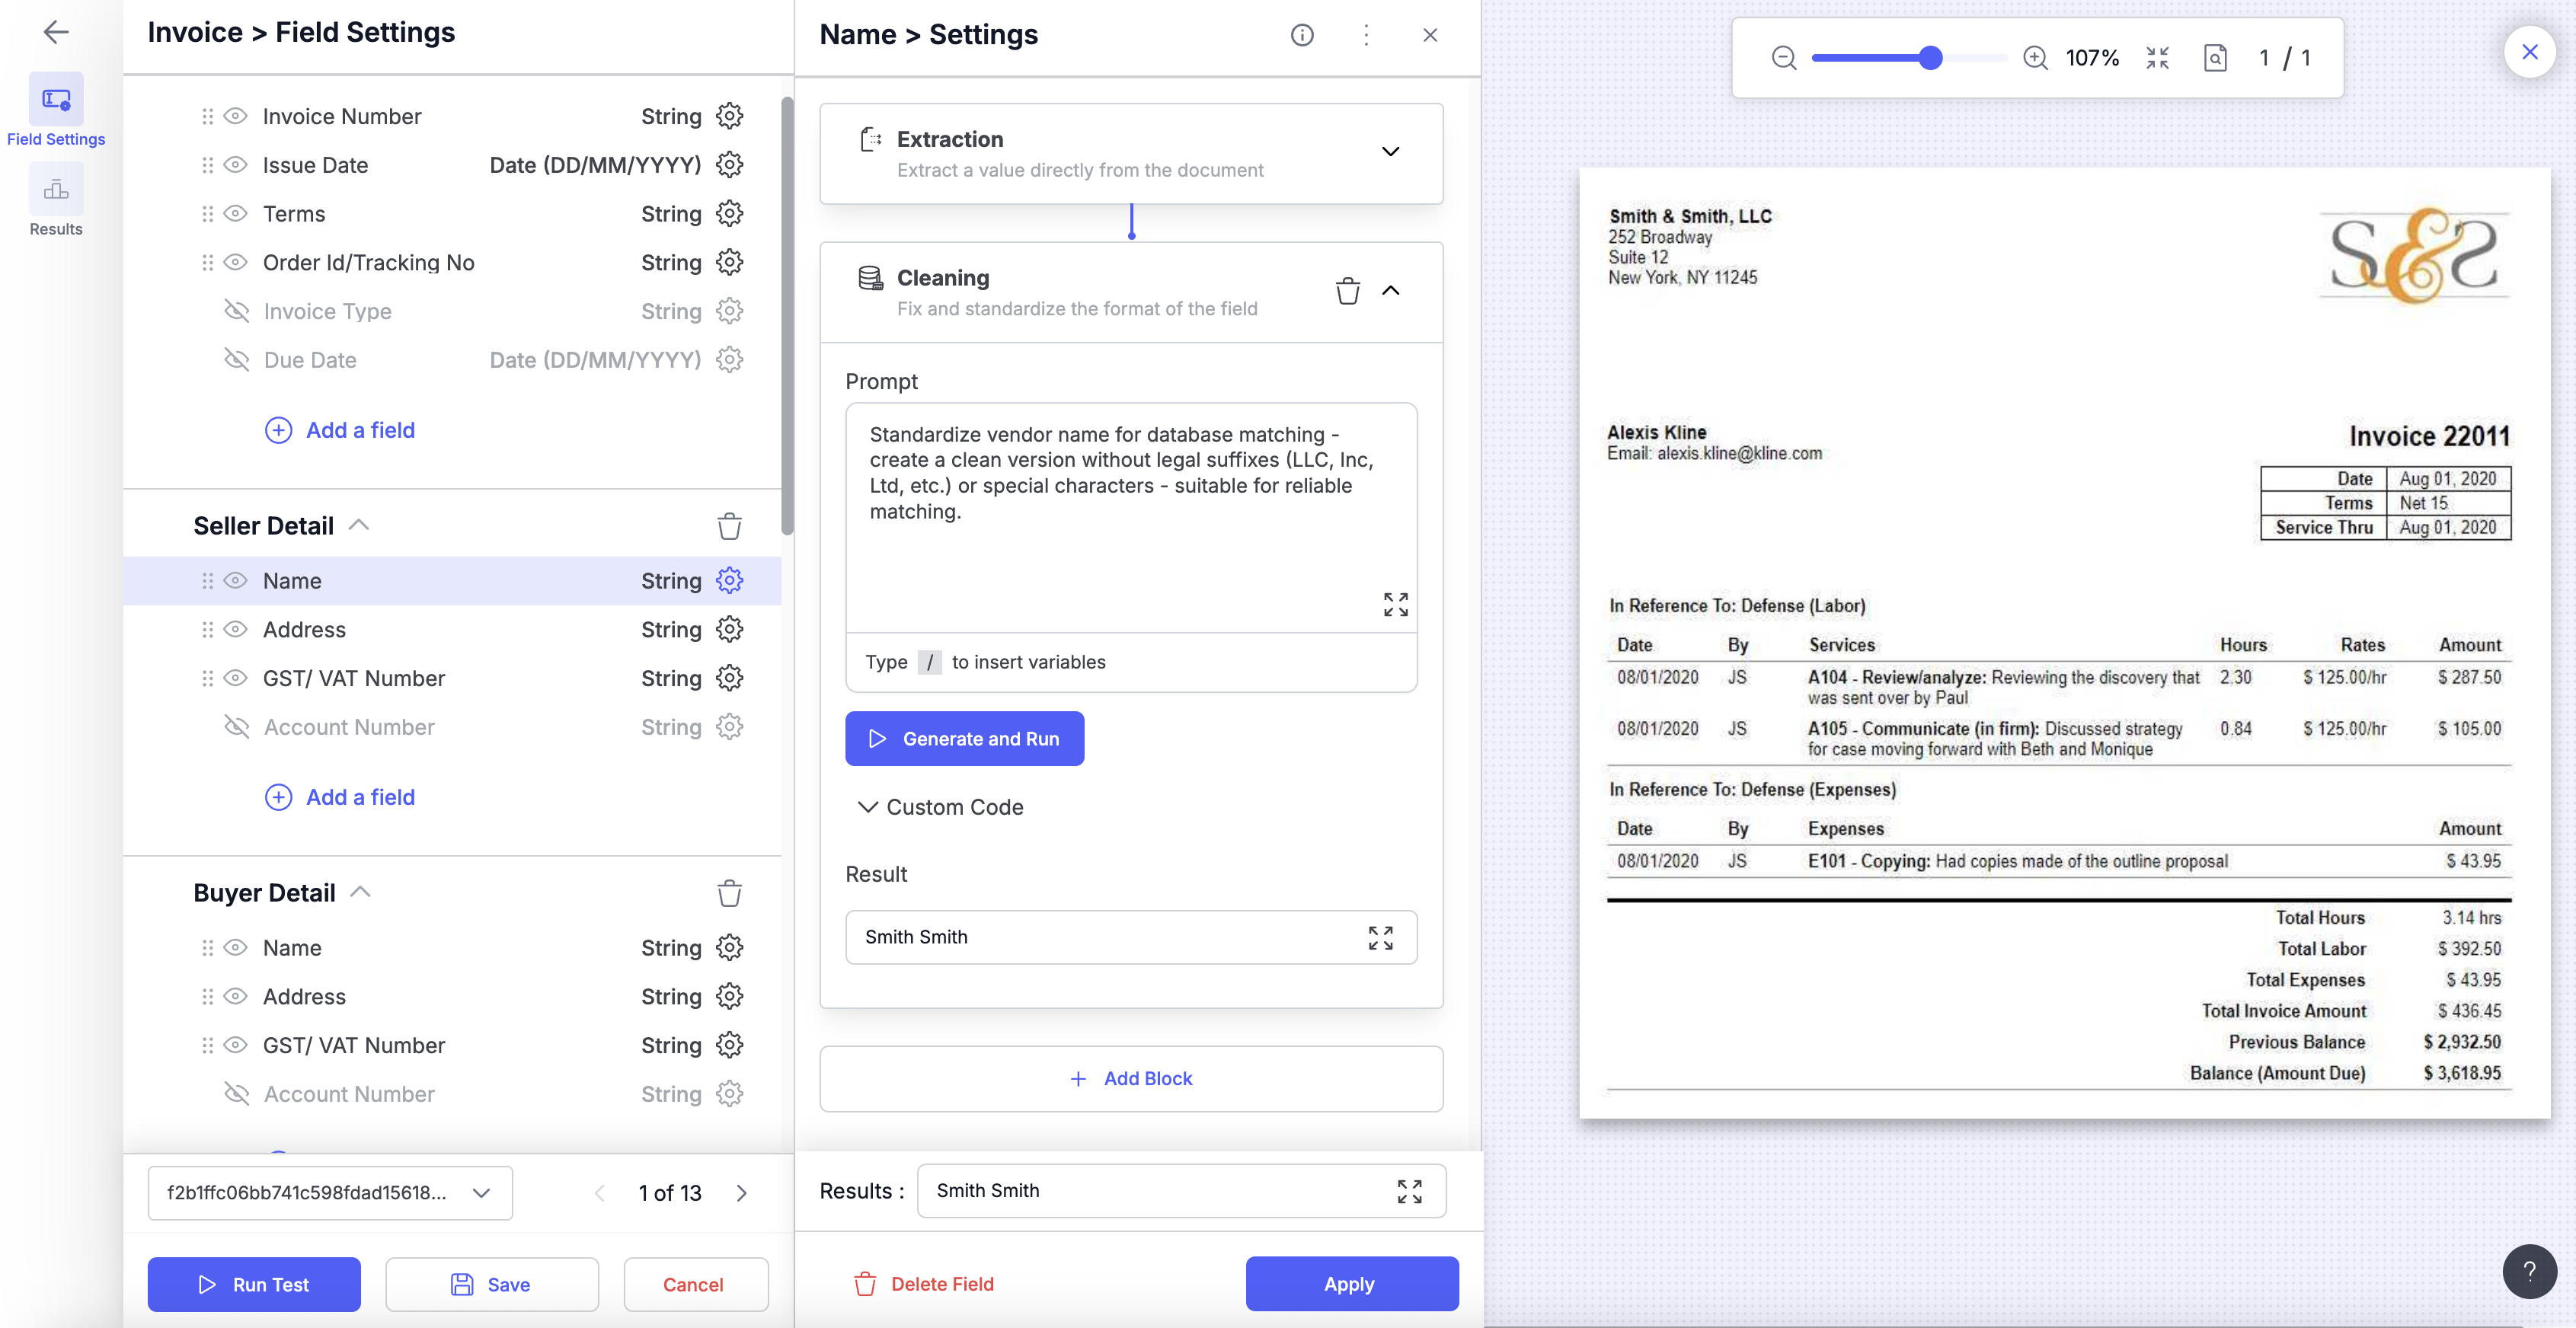Toggle visibility of Order Id/Tracking No field
2576x1328 pixels.
point(235,262)
